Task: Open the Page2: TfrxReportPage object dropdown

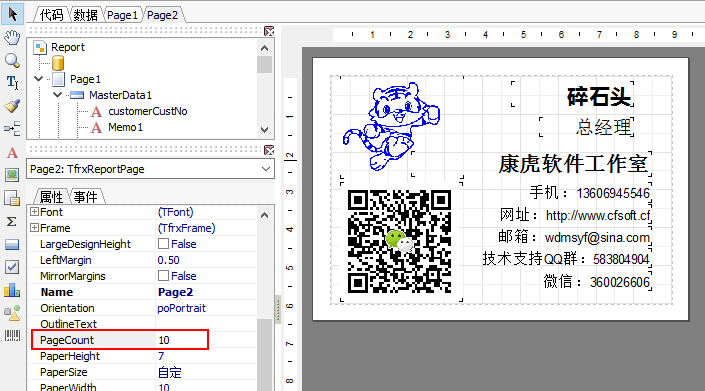Action: pos(266,169)
